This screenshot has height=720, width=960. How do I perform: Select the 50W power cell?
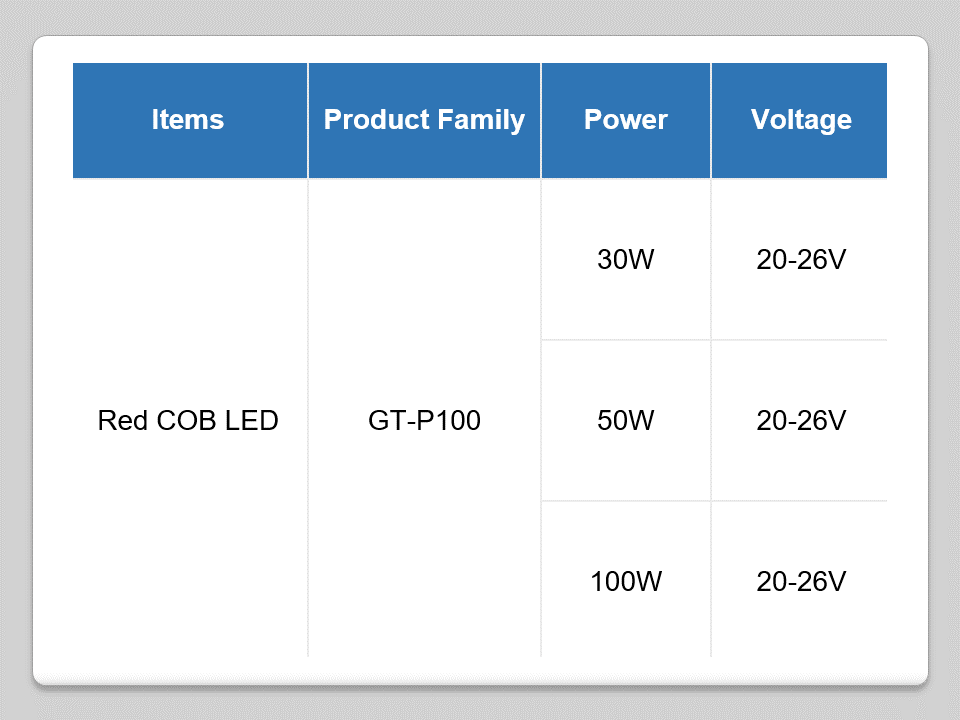(626, 421)
